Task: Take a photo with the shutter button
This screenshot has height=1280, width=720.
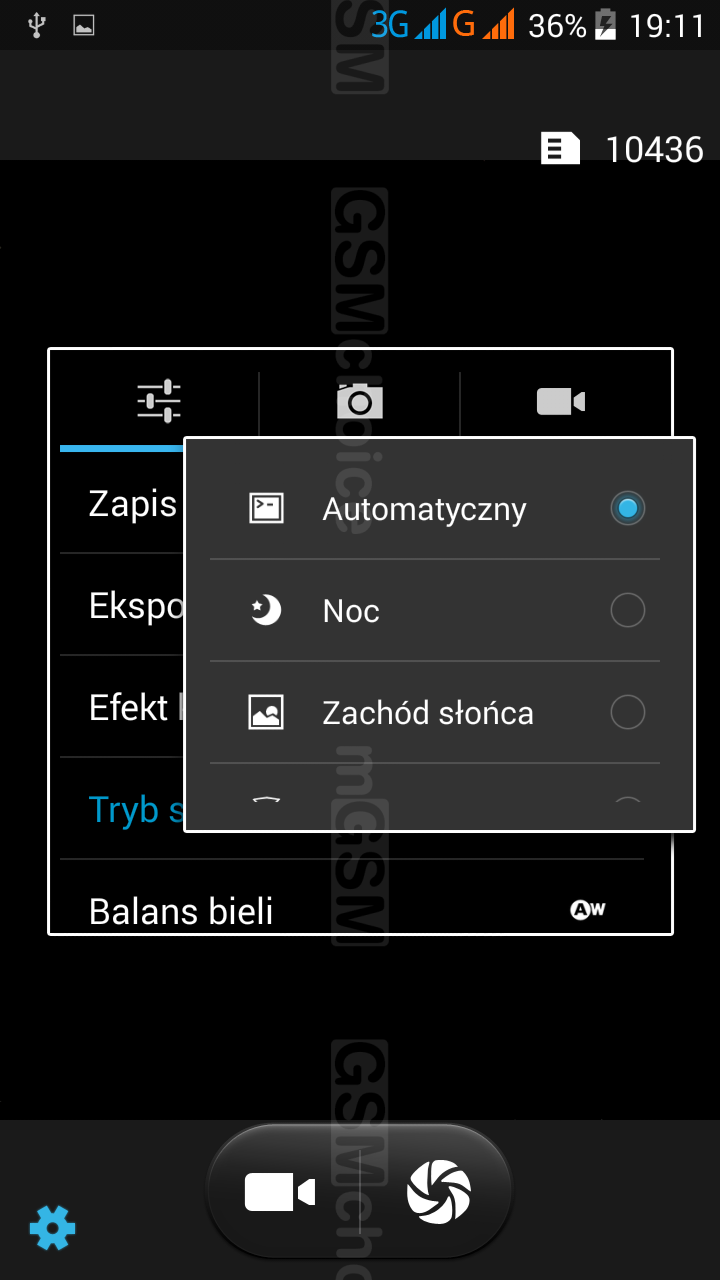Action: (439, 1192)
